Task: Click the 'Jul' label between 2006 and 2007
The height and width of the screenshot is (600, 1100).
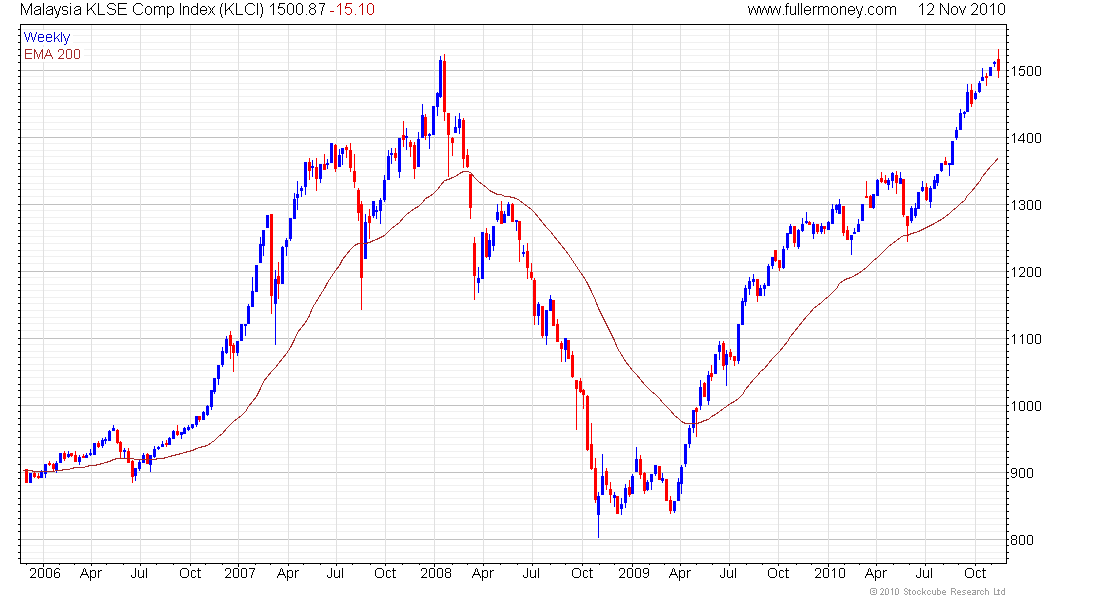Action: 140,573
